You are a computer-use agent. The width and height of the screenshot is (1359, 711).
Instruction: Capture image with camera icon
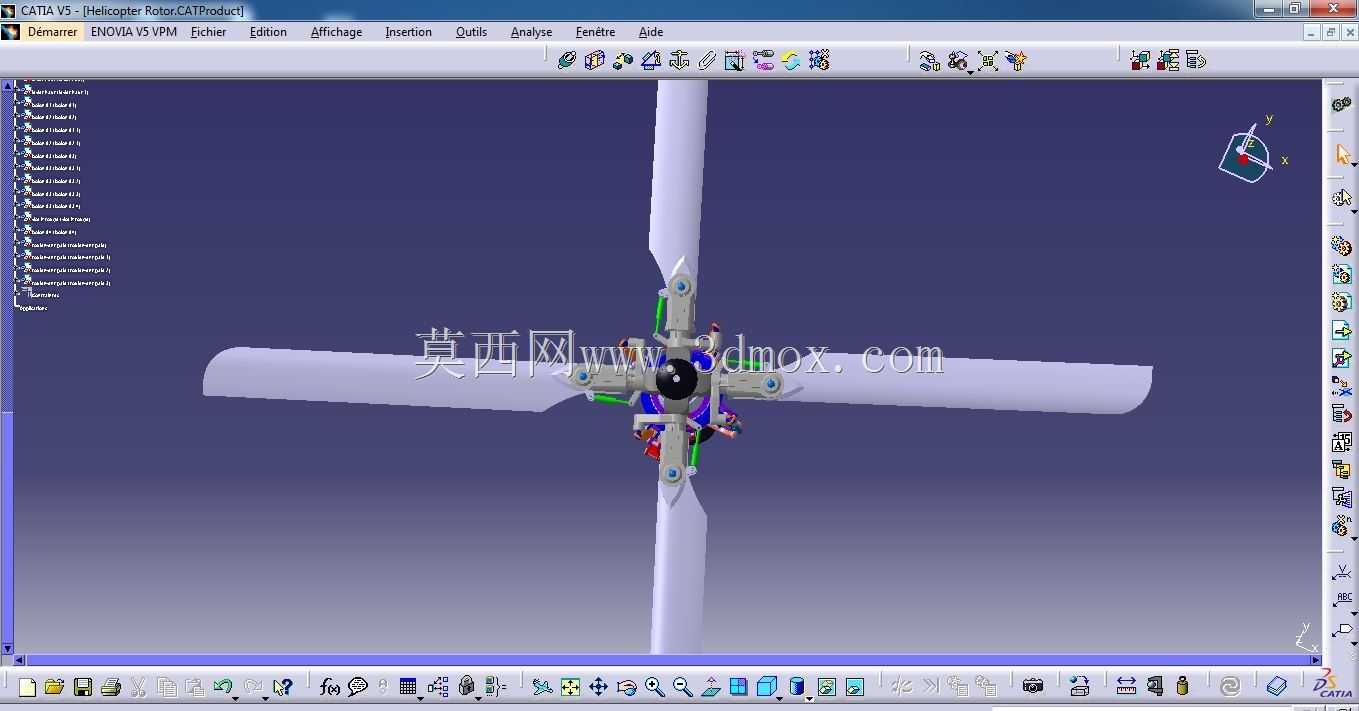point(1033,687)
